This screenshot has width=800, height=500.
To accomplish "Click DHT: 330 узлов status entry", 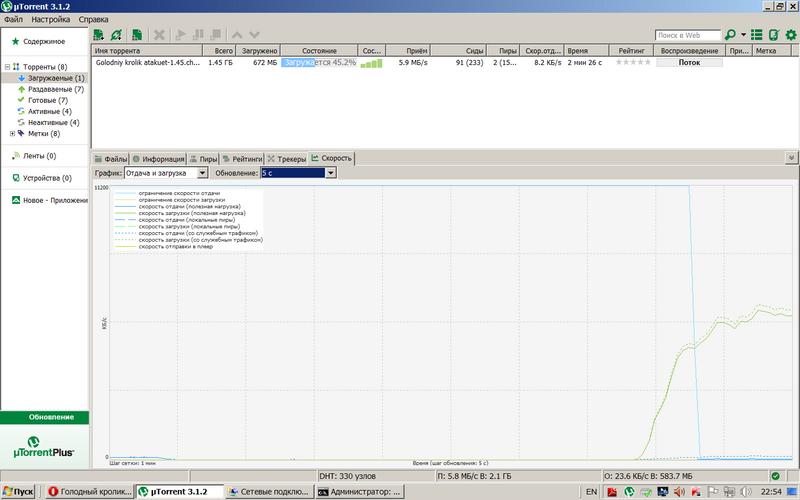I will pos(347,476).
